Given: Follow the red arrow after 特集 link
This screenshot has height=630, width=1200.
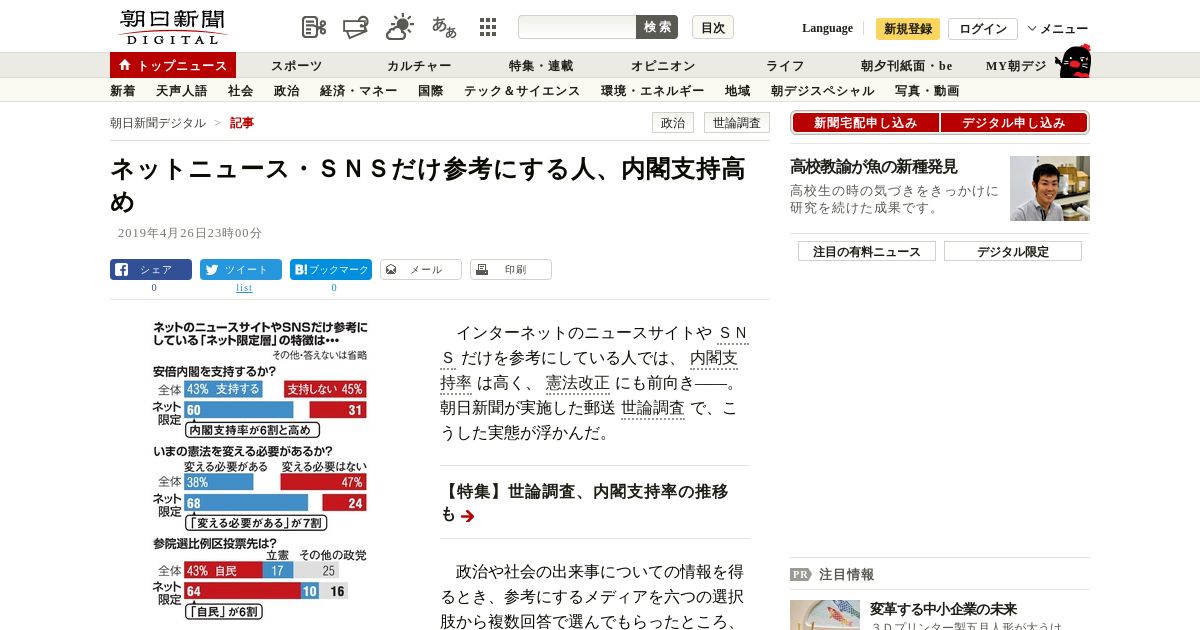Looking at the screenshot, I should pos(467,516).
